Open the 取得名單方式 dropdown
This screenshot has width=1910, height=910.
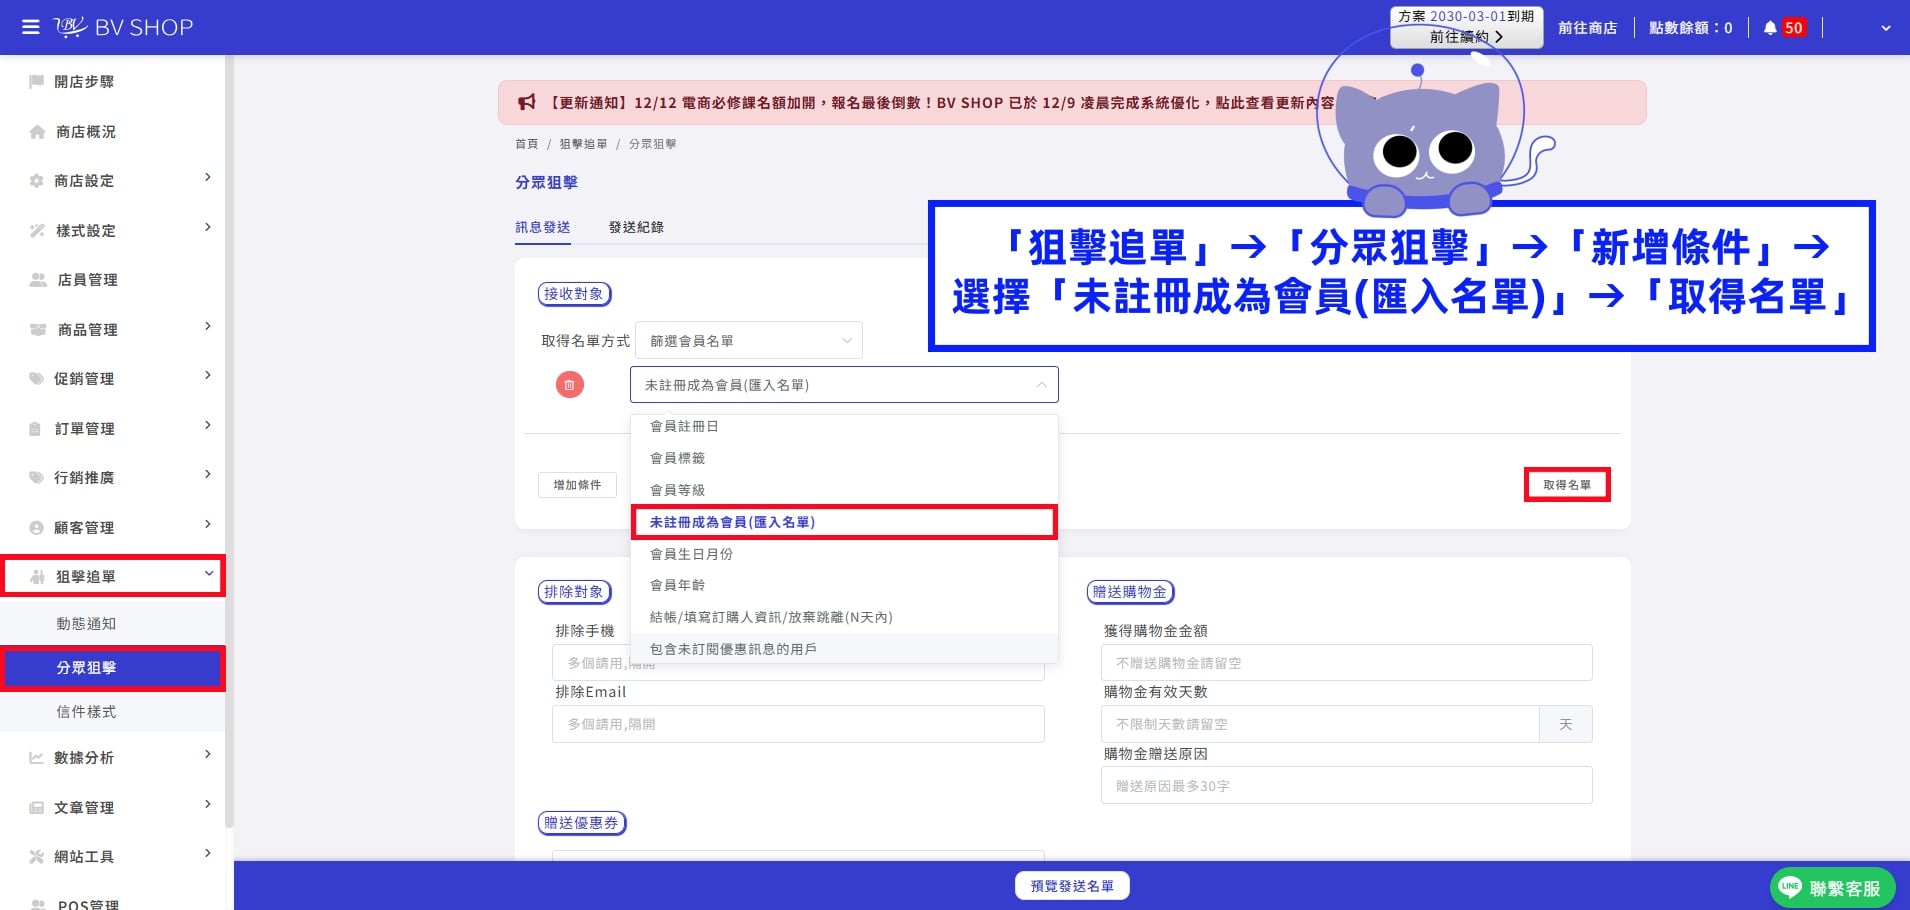click(749, 341)
